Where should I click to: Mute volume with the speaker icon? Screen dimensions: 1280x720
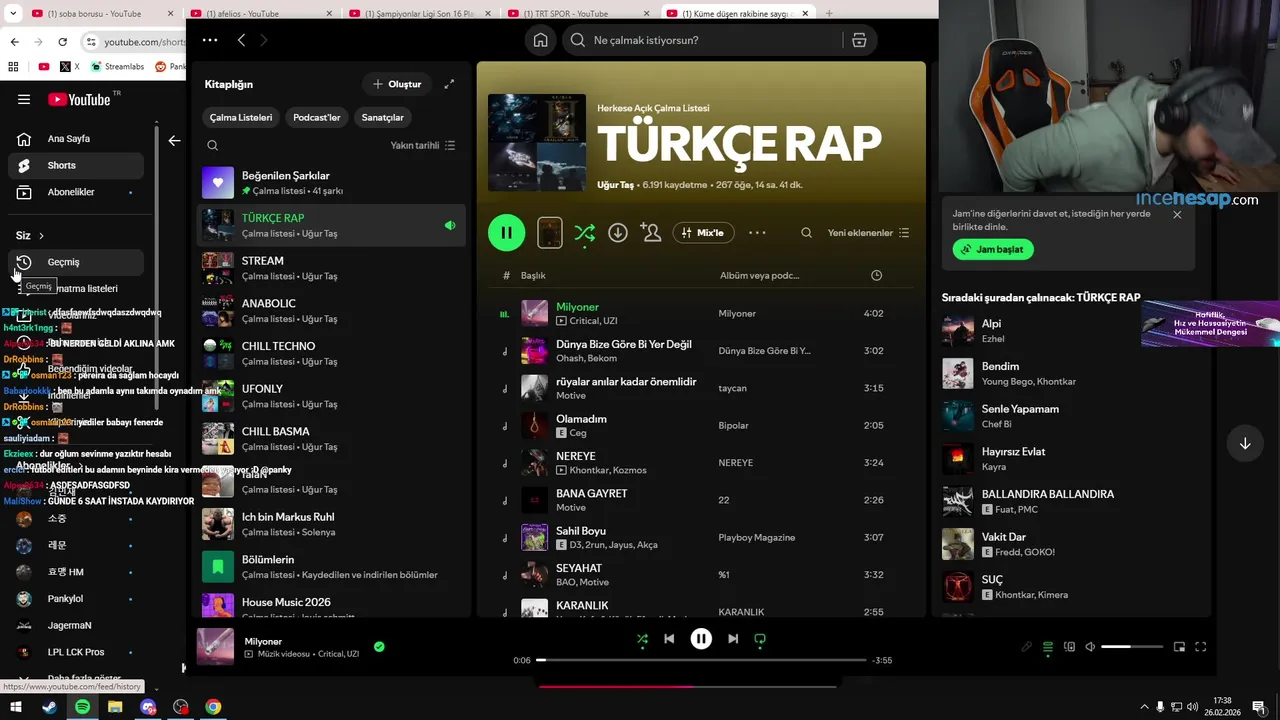point(1090,647)
